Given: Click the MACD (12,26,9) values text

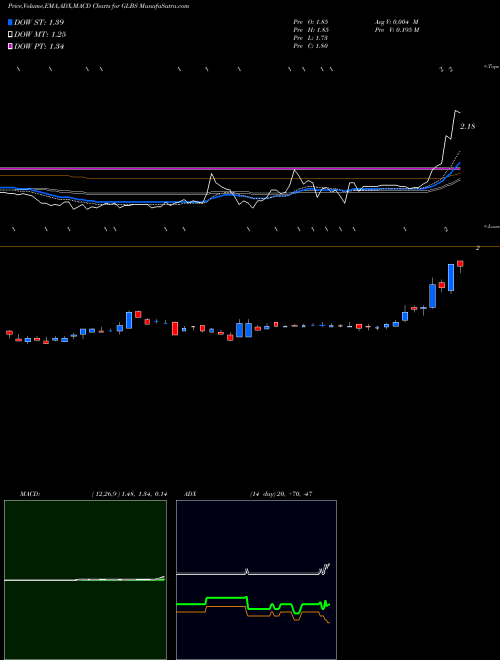Looking at the screenshot, I should pyautogui.click(x=129, y=494).
